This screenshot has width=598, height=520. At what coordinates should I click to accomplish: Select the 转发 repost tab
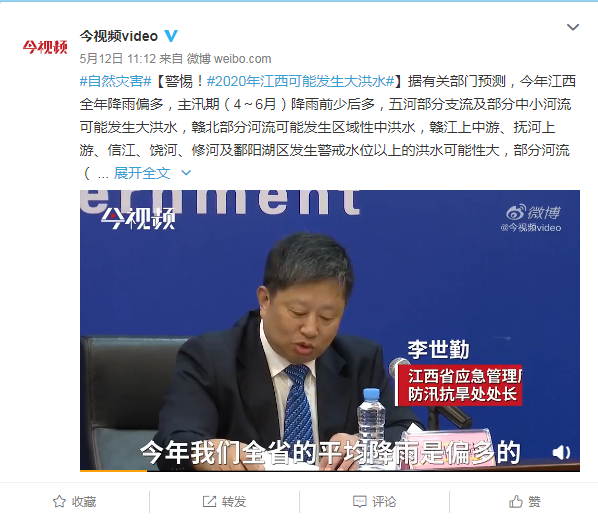pos(224,501)
